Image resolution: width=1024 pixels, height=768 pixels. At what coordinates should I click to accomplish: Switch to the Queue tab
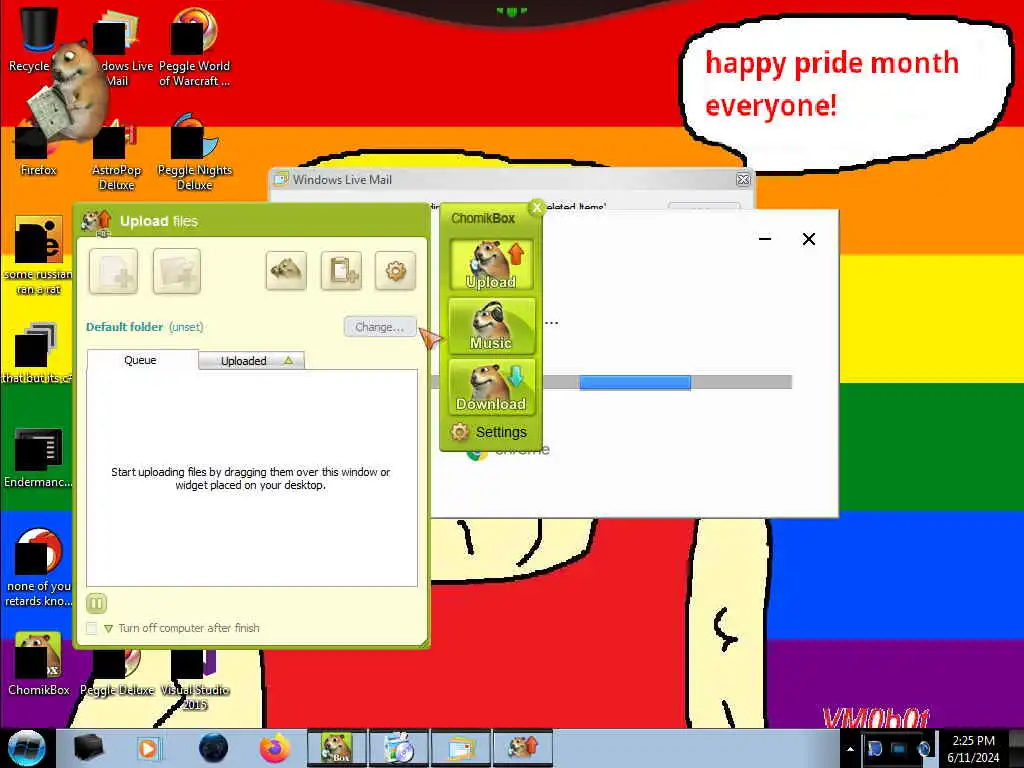click(142, 360)
